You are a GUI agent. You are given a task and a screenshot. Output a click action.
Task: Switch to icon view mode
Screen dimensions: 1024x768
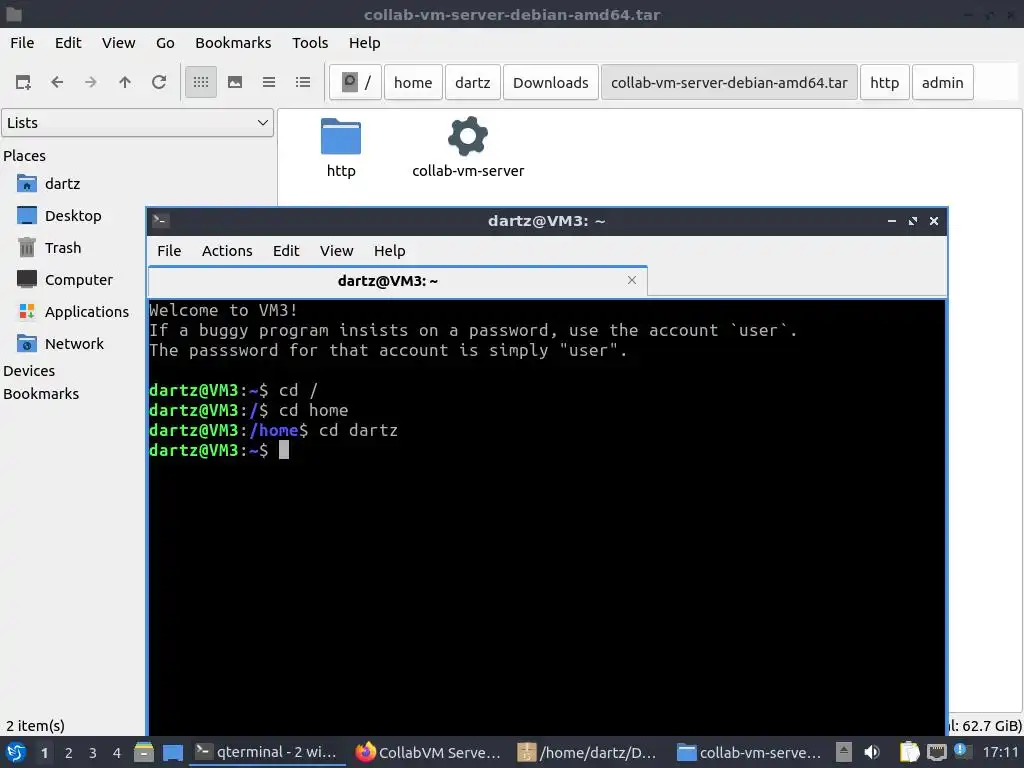click(x=201, y=82)
